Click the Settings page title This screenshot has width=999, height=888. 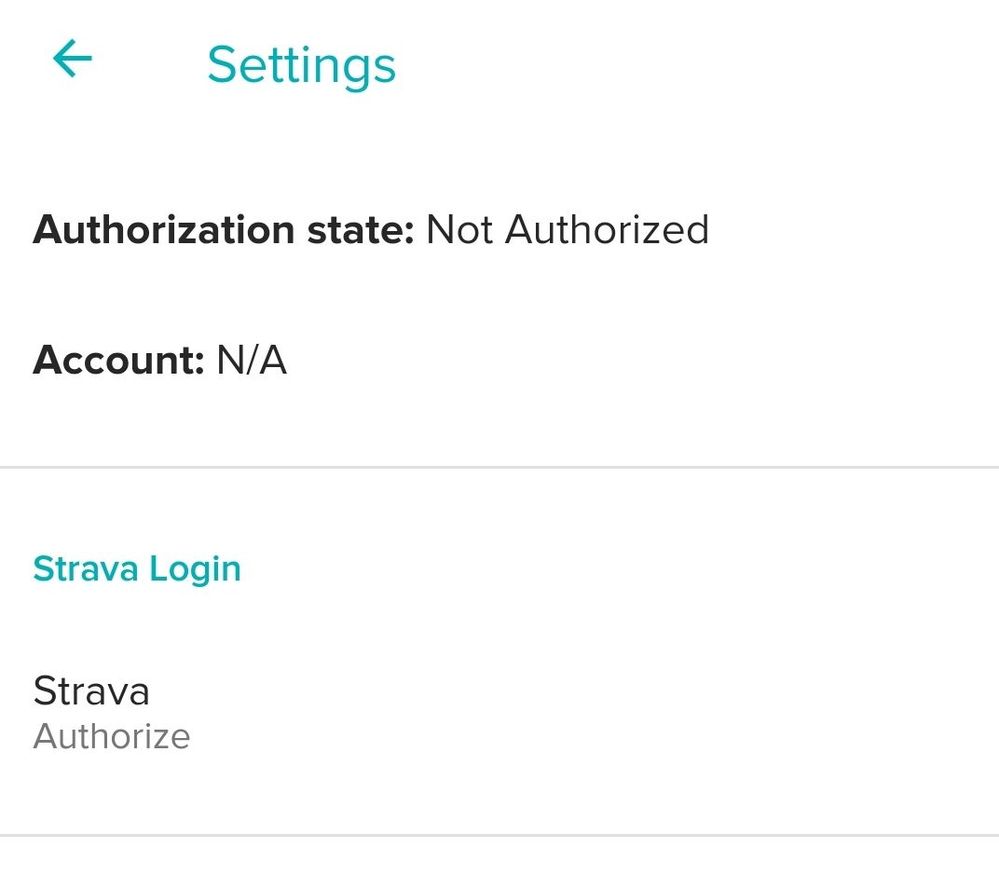pos(301,65)
